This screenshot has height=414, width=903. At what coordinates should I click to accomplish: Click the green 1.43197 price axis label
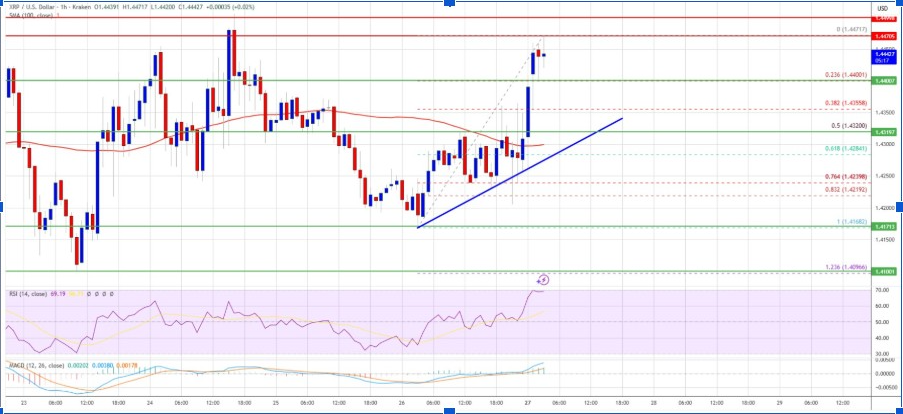(x=885, y=132)
